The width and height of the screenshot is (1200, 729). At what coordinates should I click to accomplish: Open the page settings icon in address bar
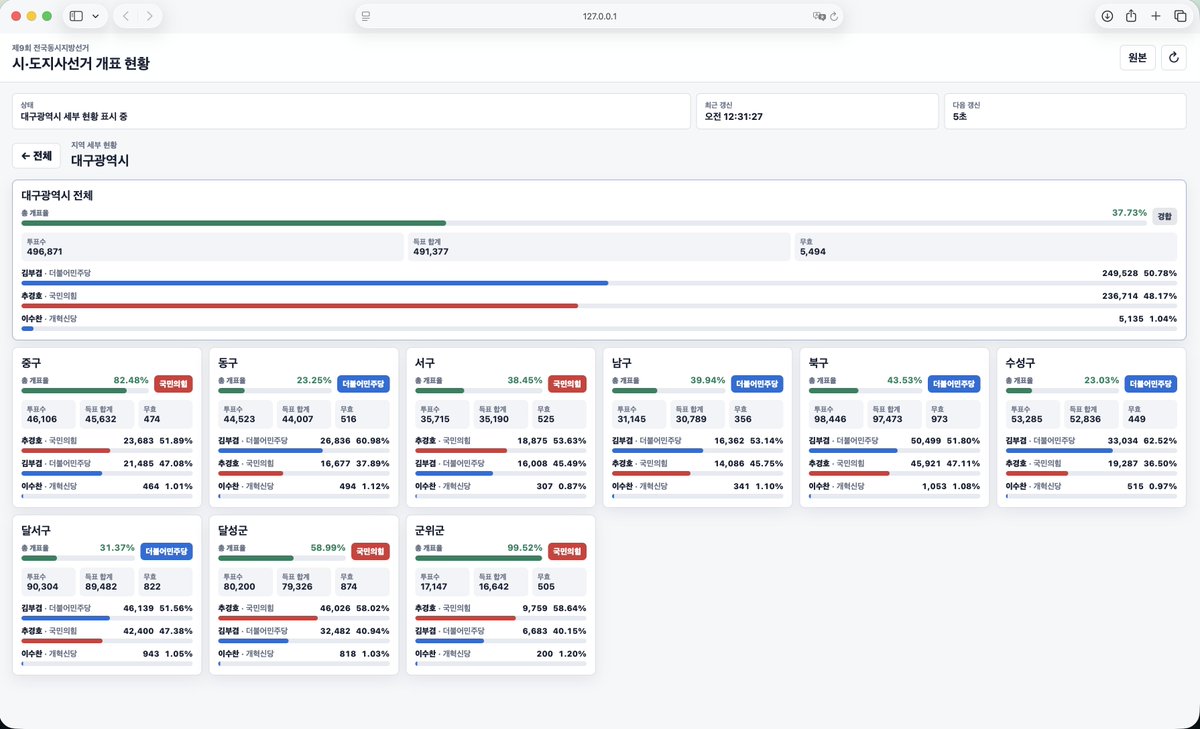pyautogui.click(x=366, y=16)
